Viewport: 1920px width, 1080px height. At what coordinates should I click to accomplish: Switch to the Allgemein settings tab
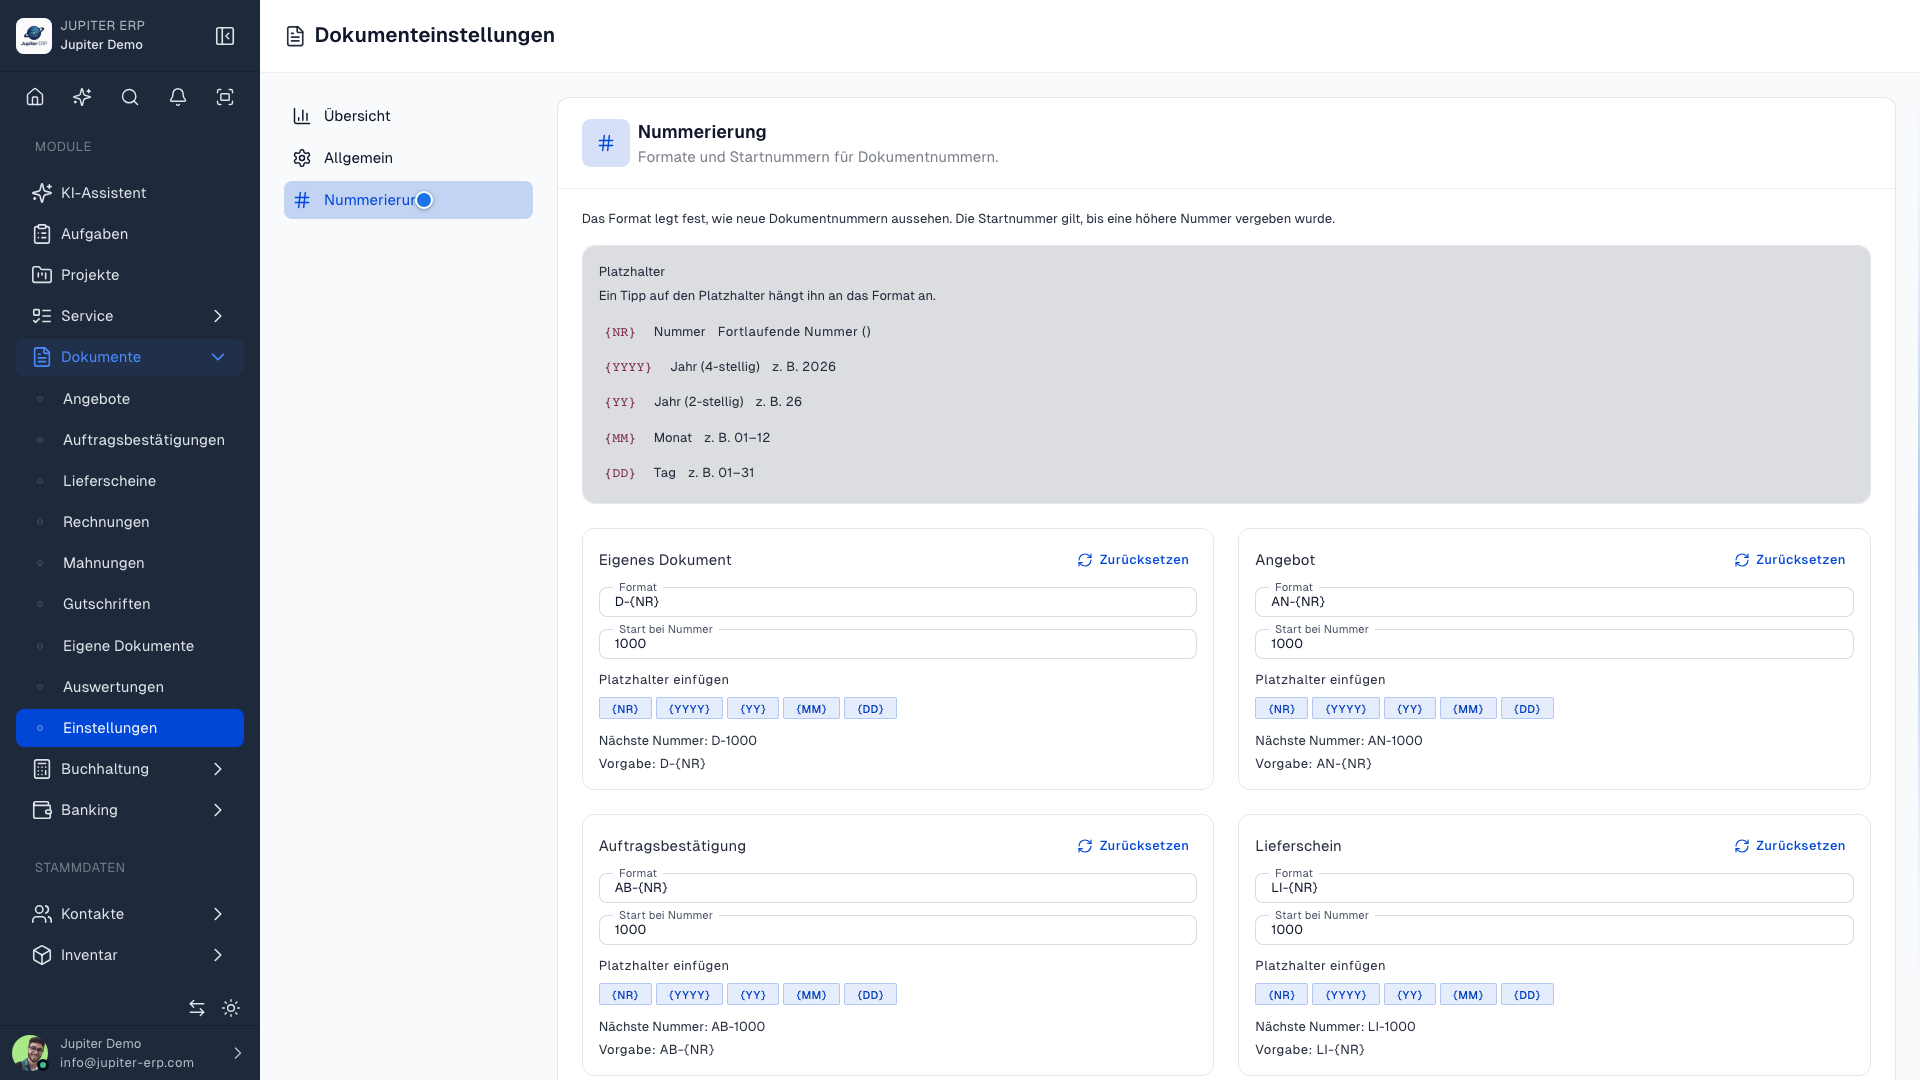tap(408, 158)
